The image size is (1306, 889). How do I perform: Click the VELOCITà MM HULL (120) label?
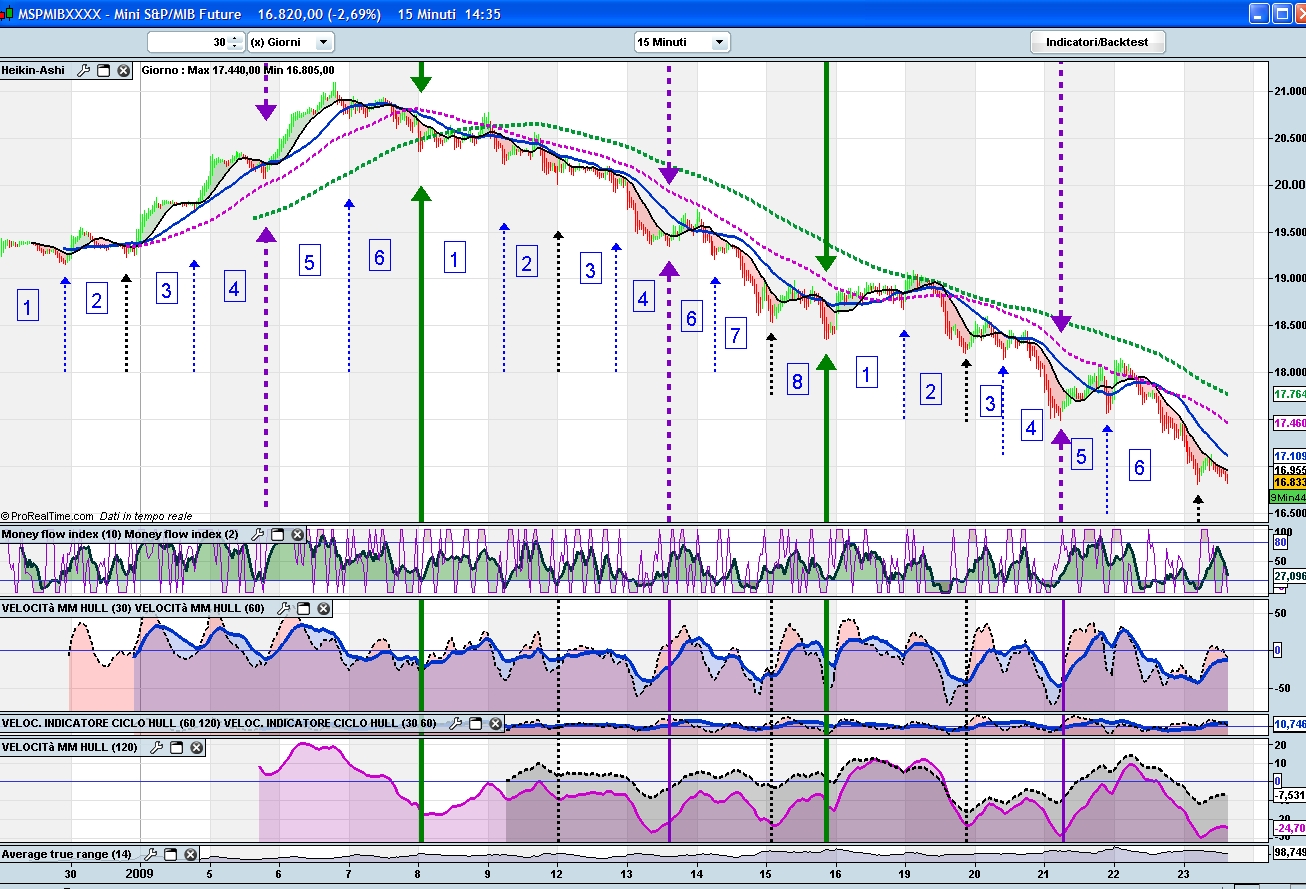70,747
